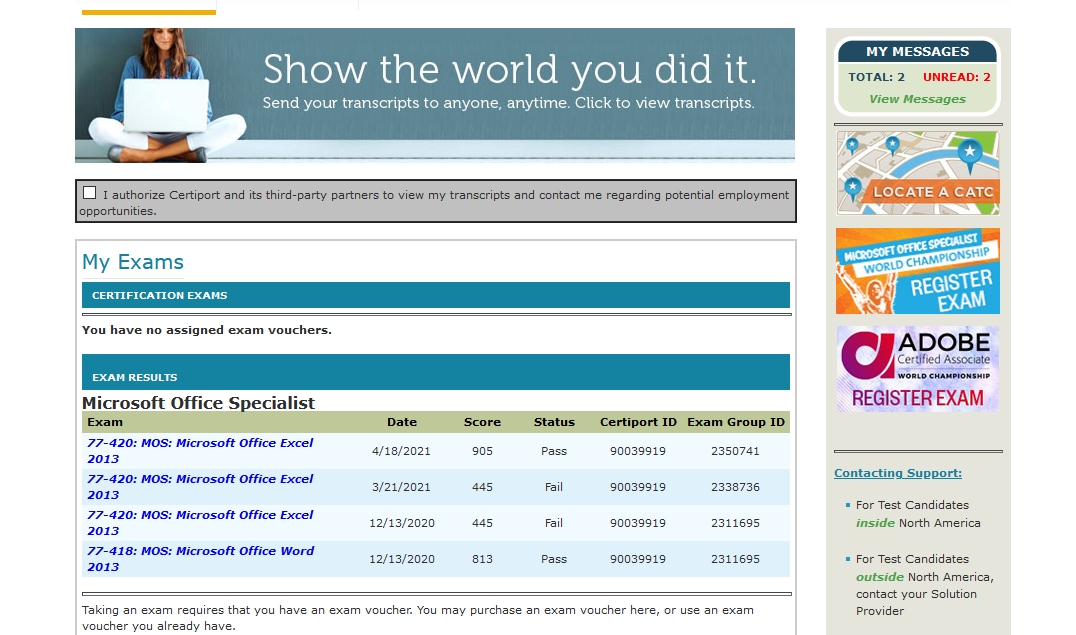Select the Status column header
The height and width of the screenshot is (635, 1076).
click(554, 422)
